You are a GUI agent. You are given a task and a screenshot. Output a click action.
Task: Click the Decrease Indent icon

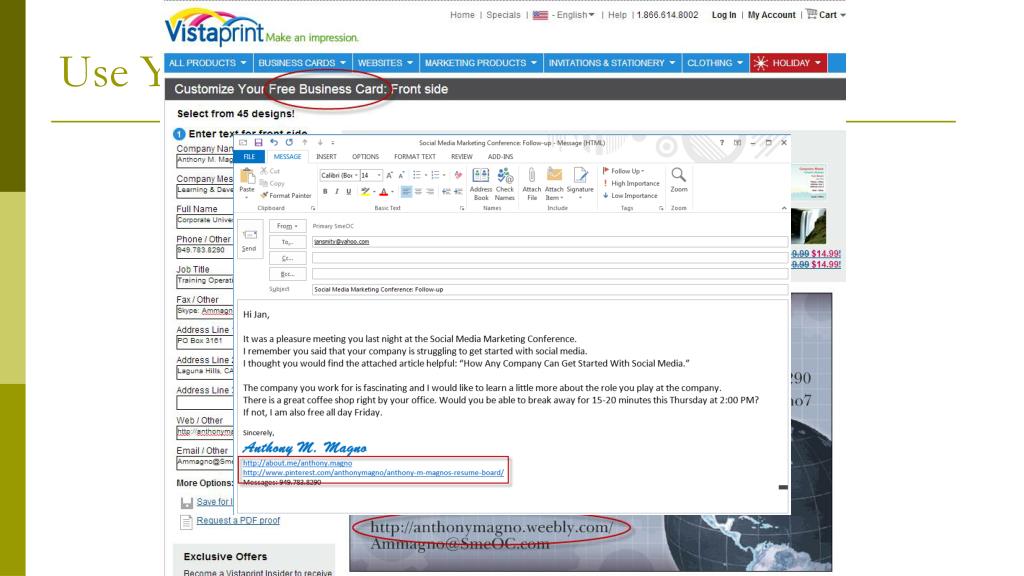(446, 191)
